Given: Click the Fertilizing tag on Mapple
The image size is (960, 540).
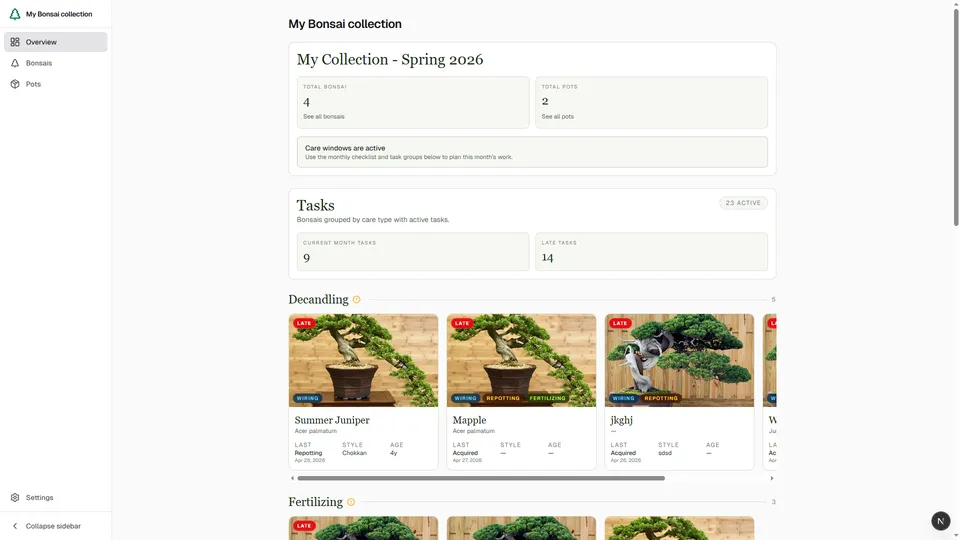Looking at the screenshot, I should click(547, 398).
